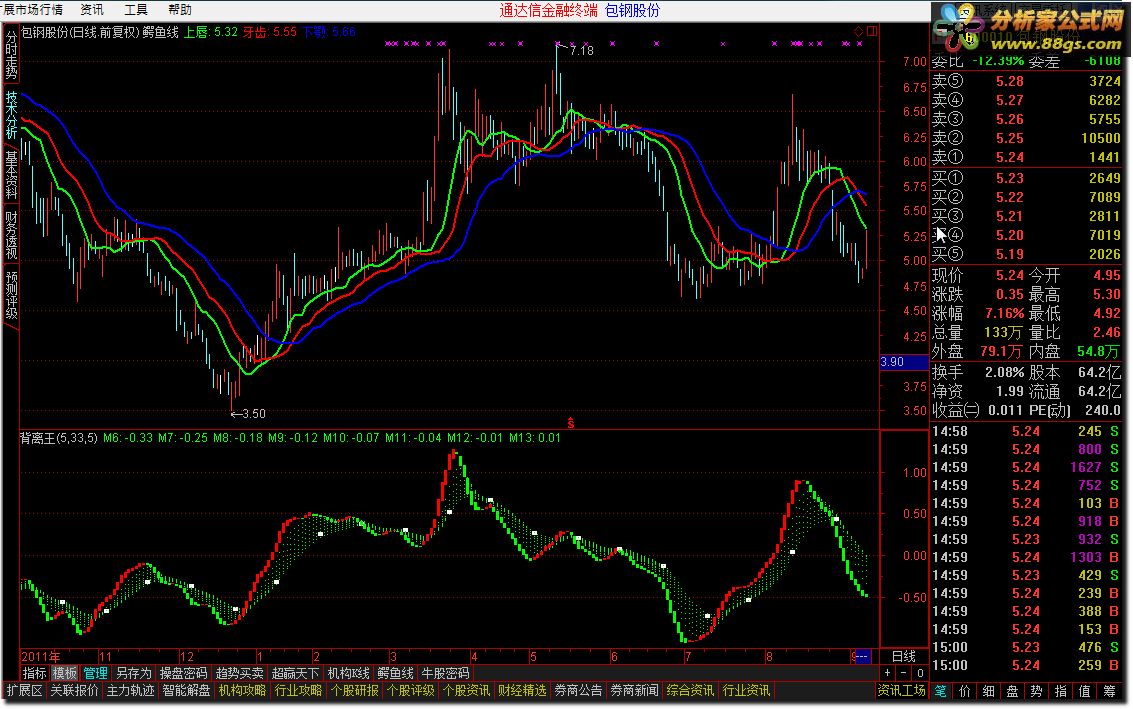Open the 资讯 menu

(x=92, y=9)
